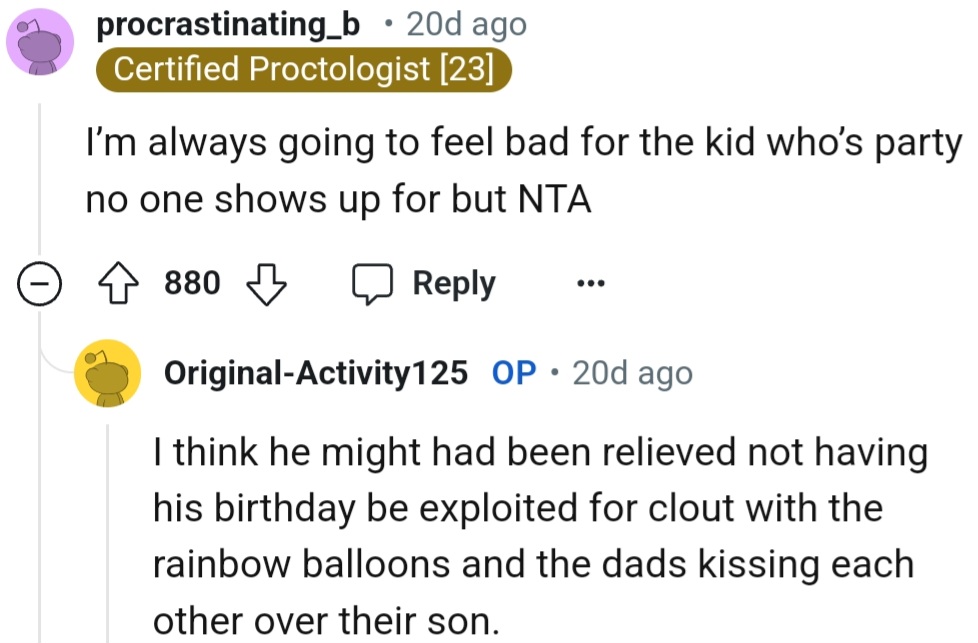
Task: Open procrastinating_b's purple avatar
Action: click(39, 44)
